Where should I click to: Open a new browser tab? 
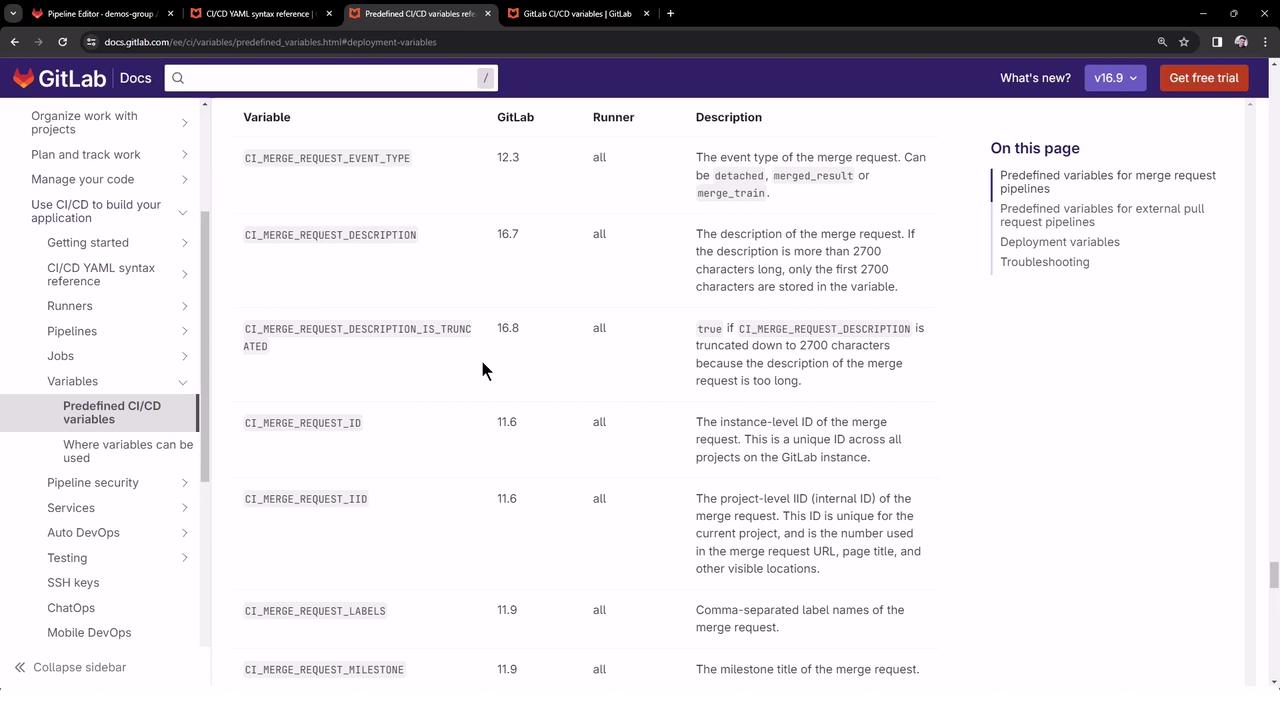coord(670,14)
